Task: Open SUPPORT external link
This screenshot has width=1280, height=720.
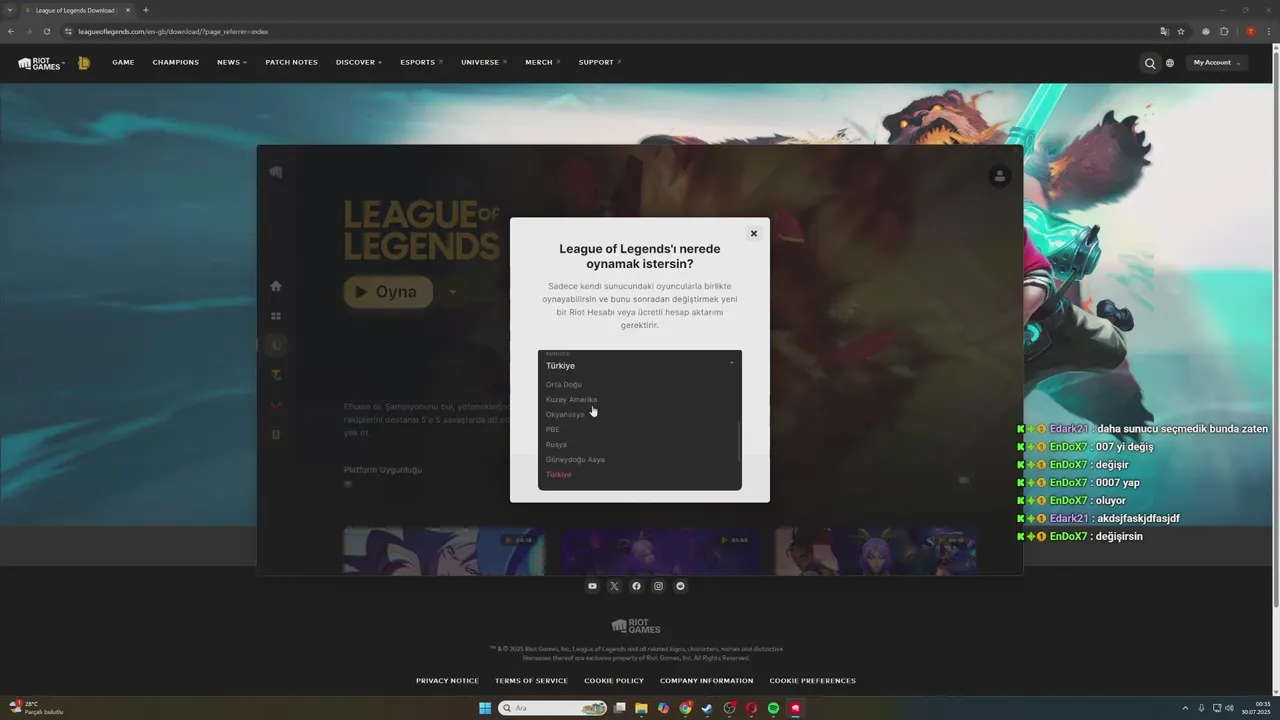Action: click(600, 62)
